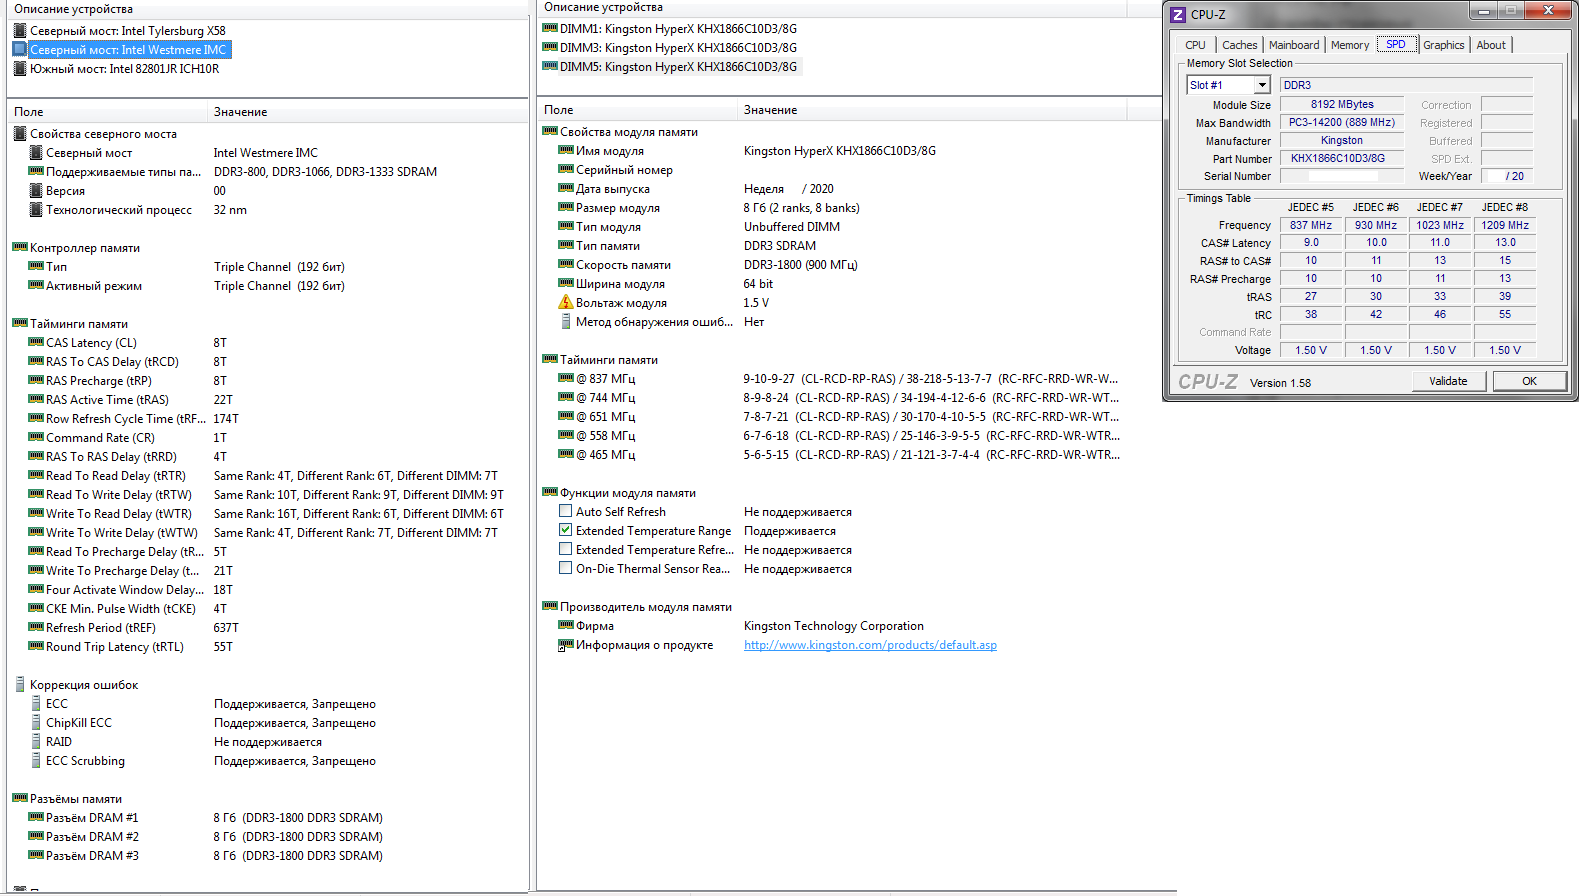The image size is (1582, 896).
Task: Click the memory icon beside DIMM1 Kingston HyperX
Action: [x=550, y=29]
